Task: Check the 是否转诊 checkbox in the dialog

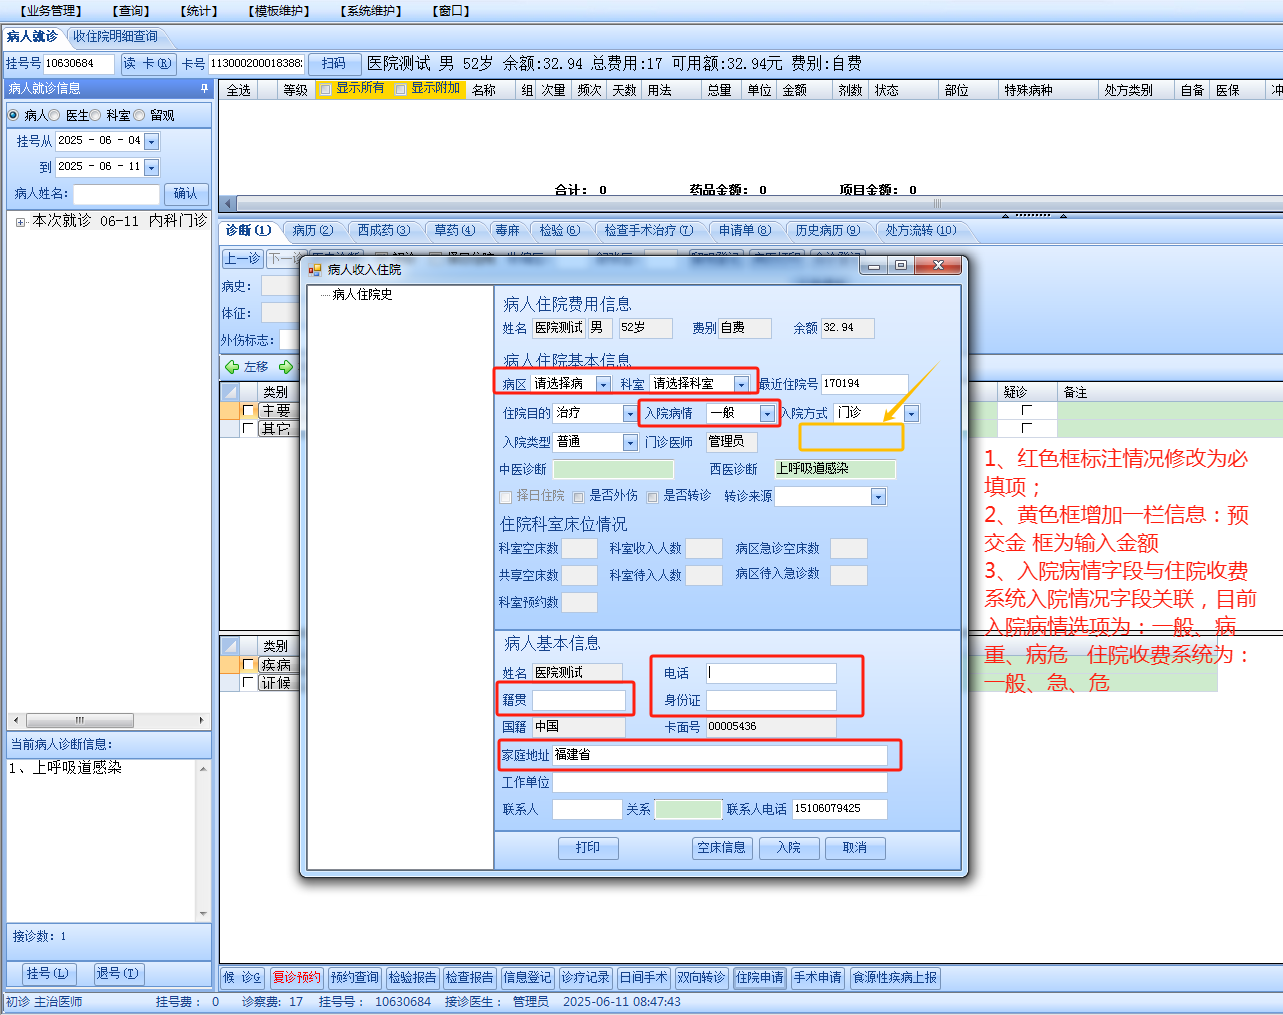Action: point(652,497)
